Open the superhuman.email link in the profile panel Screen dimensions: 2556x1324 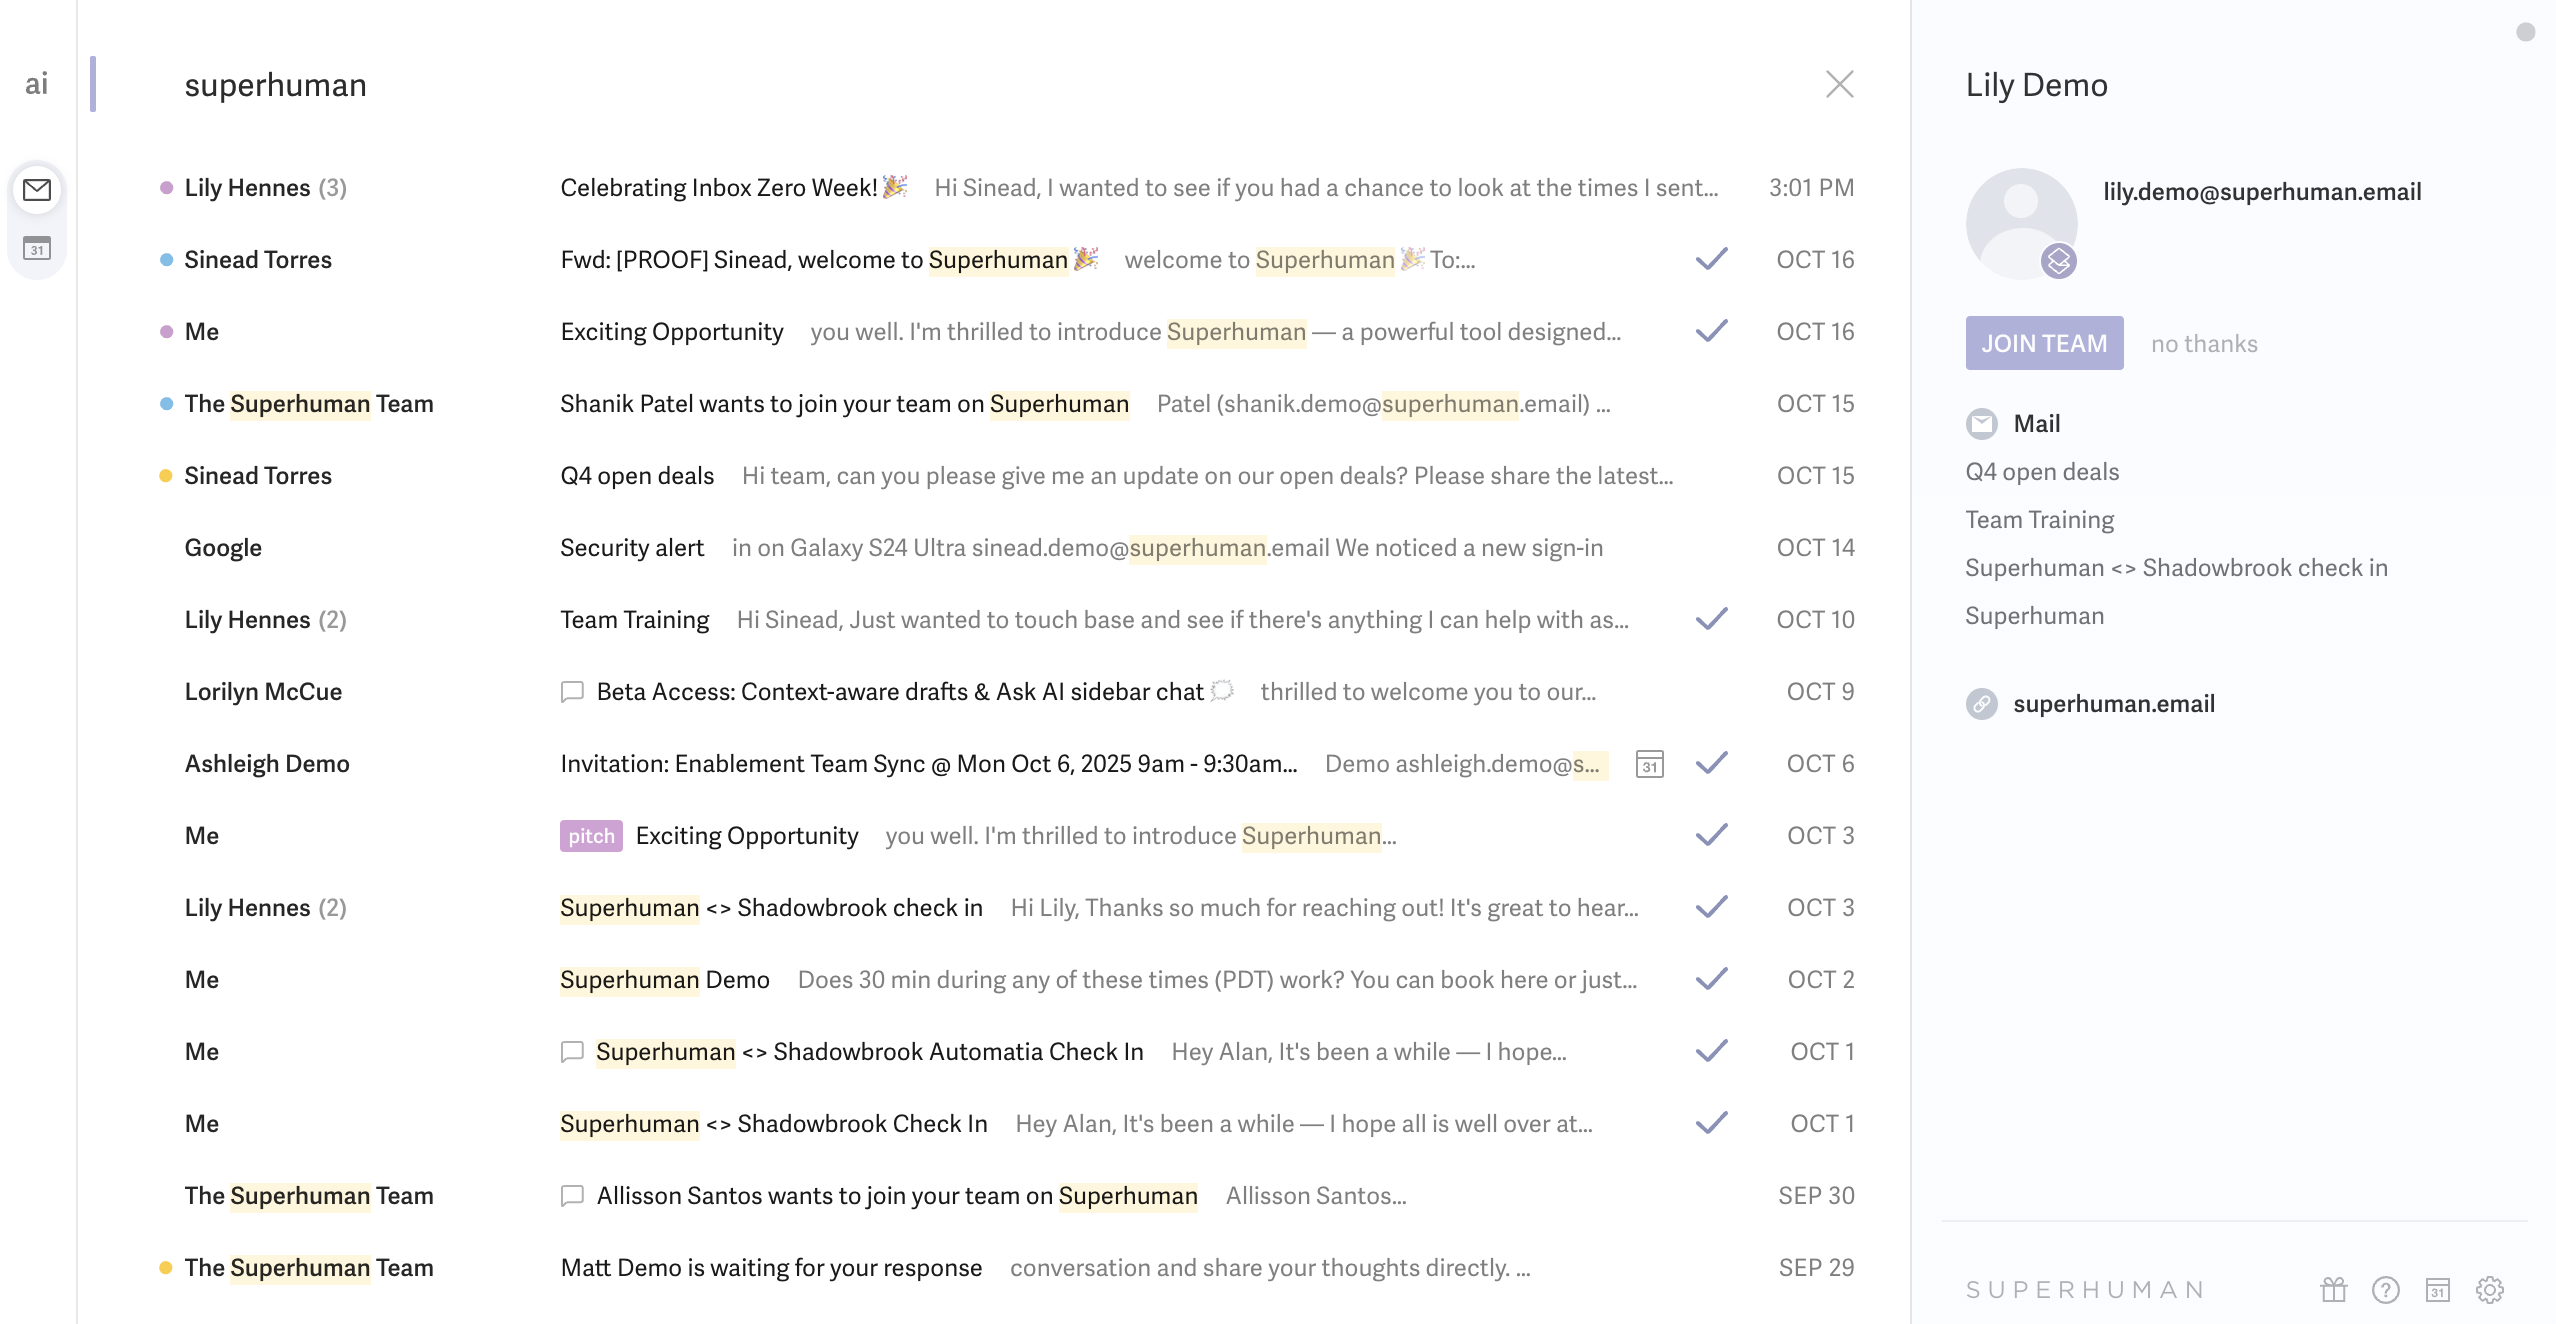click(2113, 703)
